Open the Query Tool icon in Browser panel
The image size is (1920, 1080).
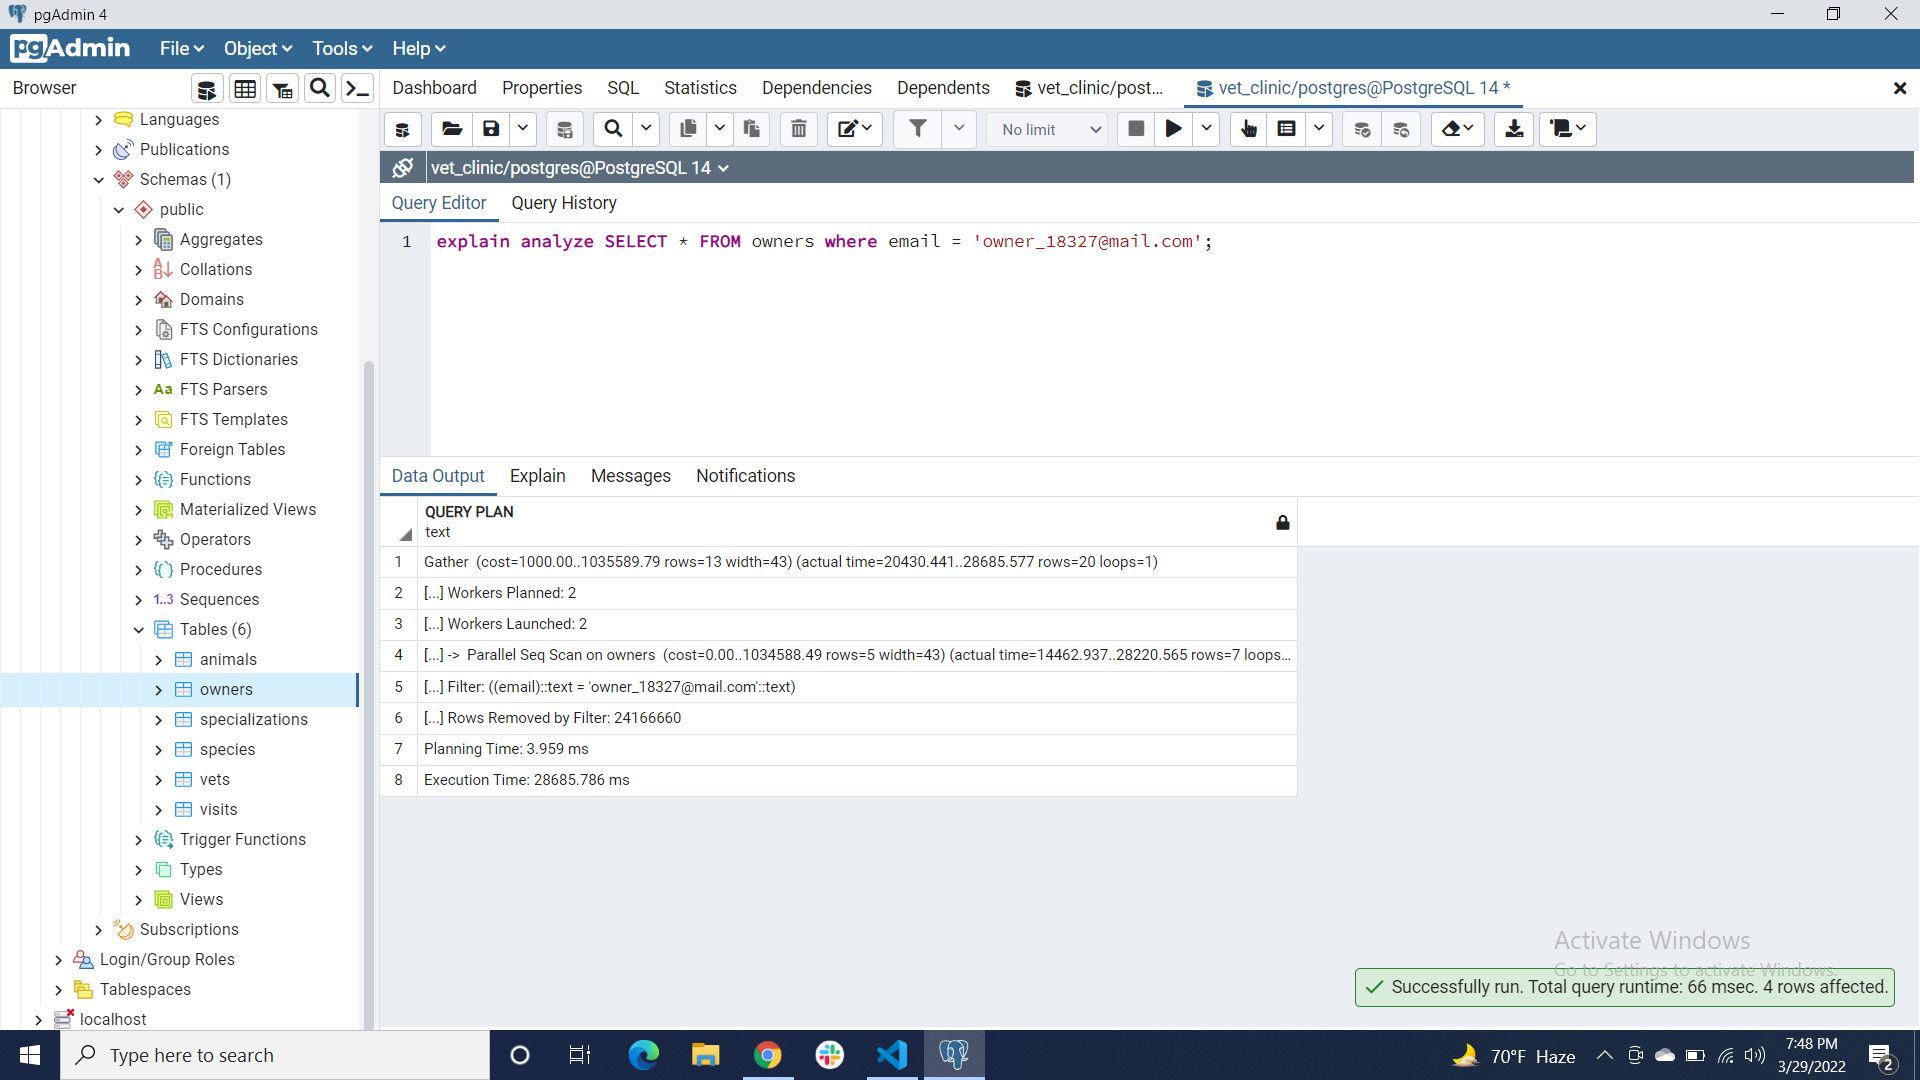coord(206,89)
